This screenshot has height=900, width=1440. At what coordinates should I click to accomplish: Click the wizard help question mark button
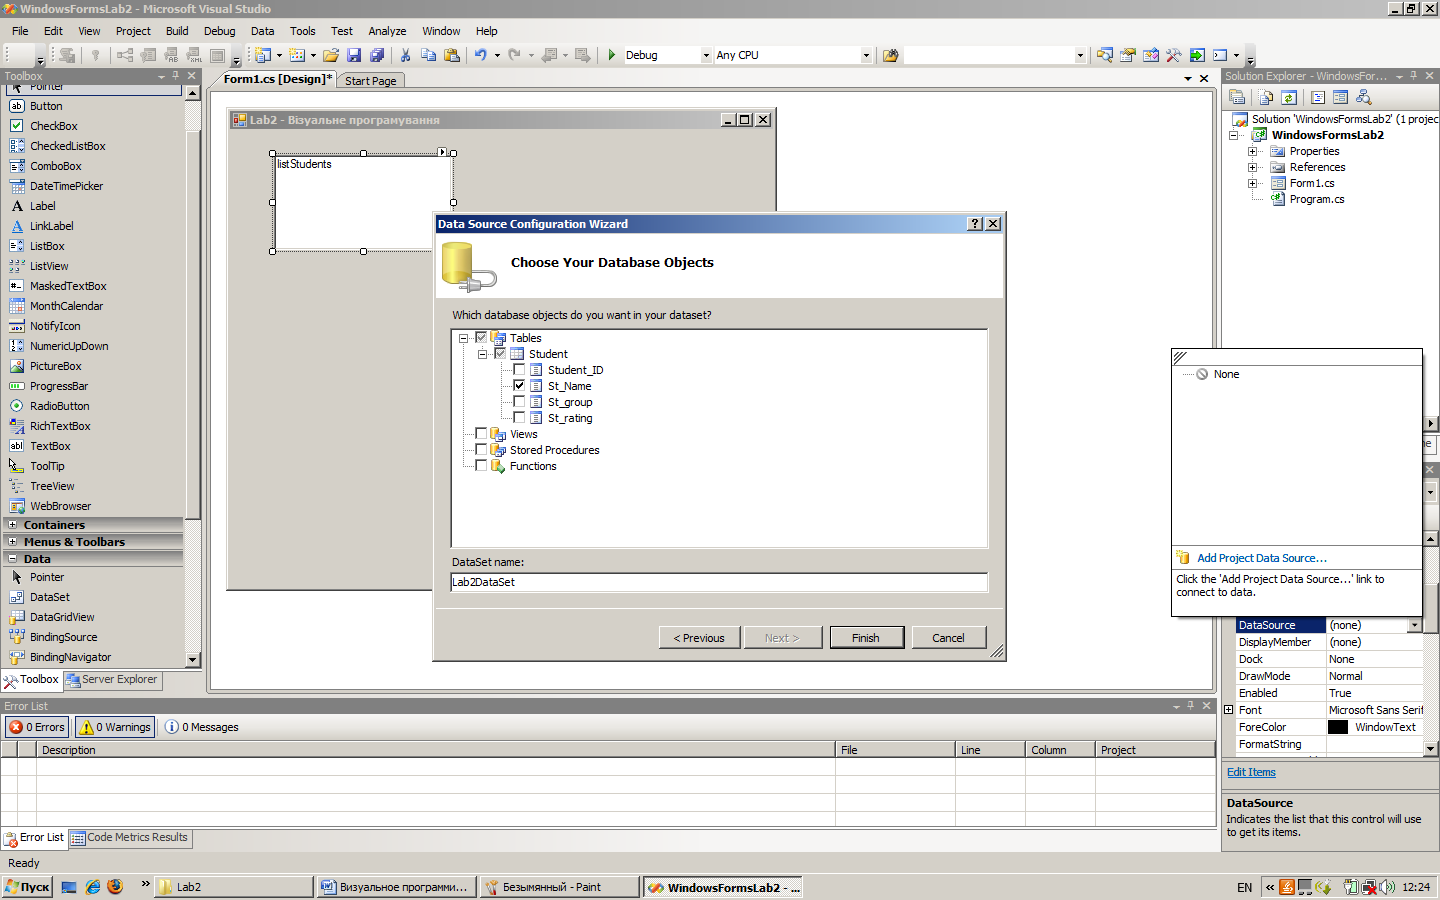(x=975, y=224)
